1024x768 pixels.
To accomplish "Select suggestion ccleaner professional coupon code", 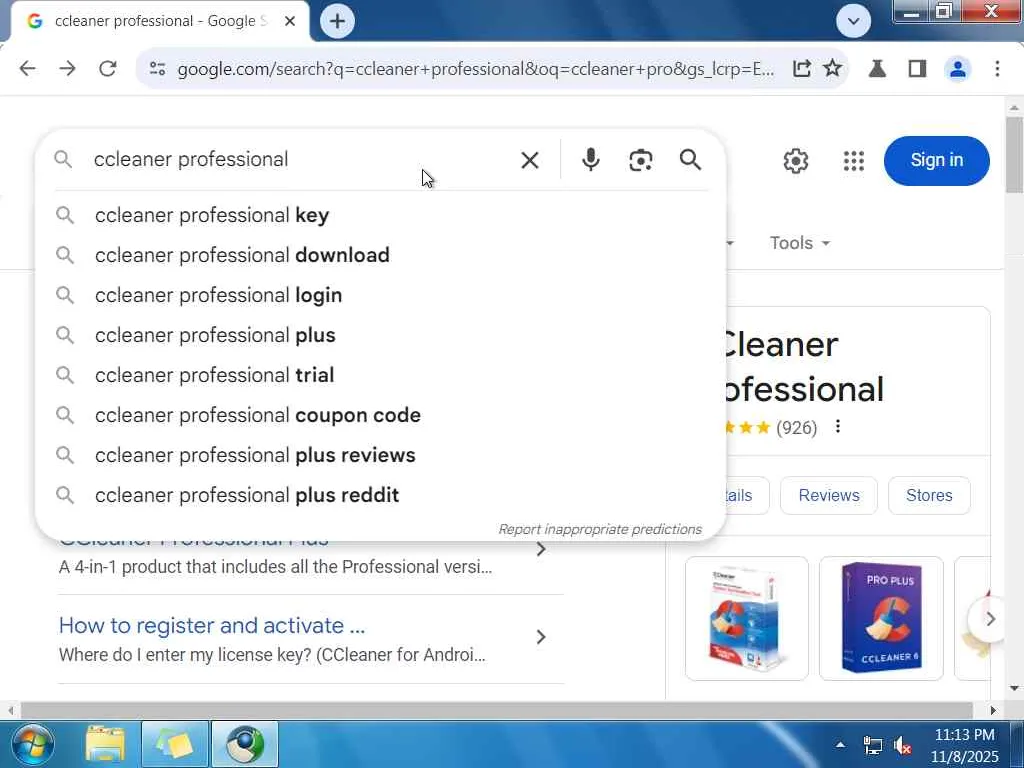I will tap(380, 415).
